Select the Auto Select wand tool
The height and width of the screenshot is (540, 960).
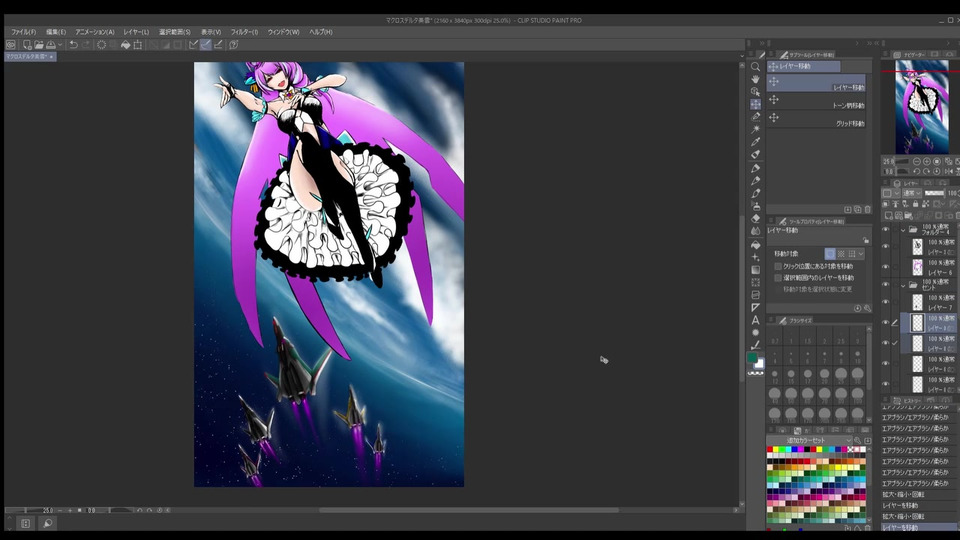coord(756,129)
